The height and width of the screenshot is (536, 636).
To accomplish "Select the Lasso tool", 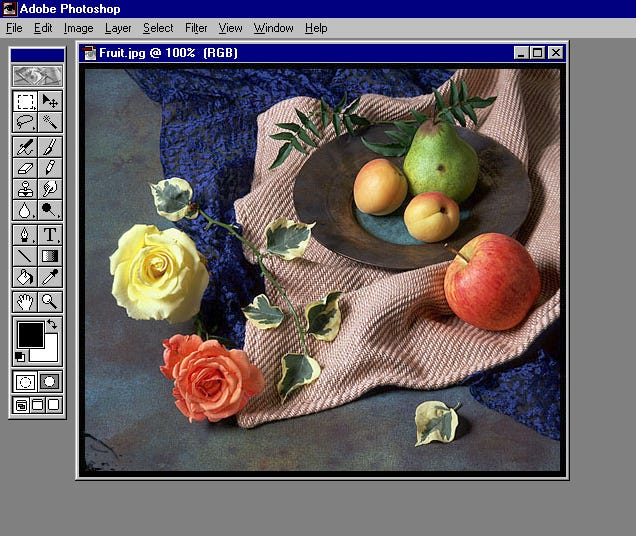I will point(25,122).
